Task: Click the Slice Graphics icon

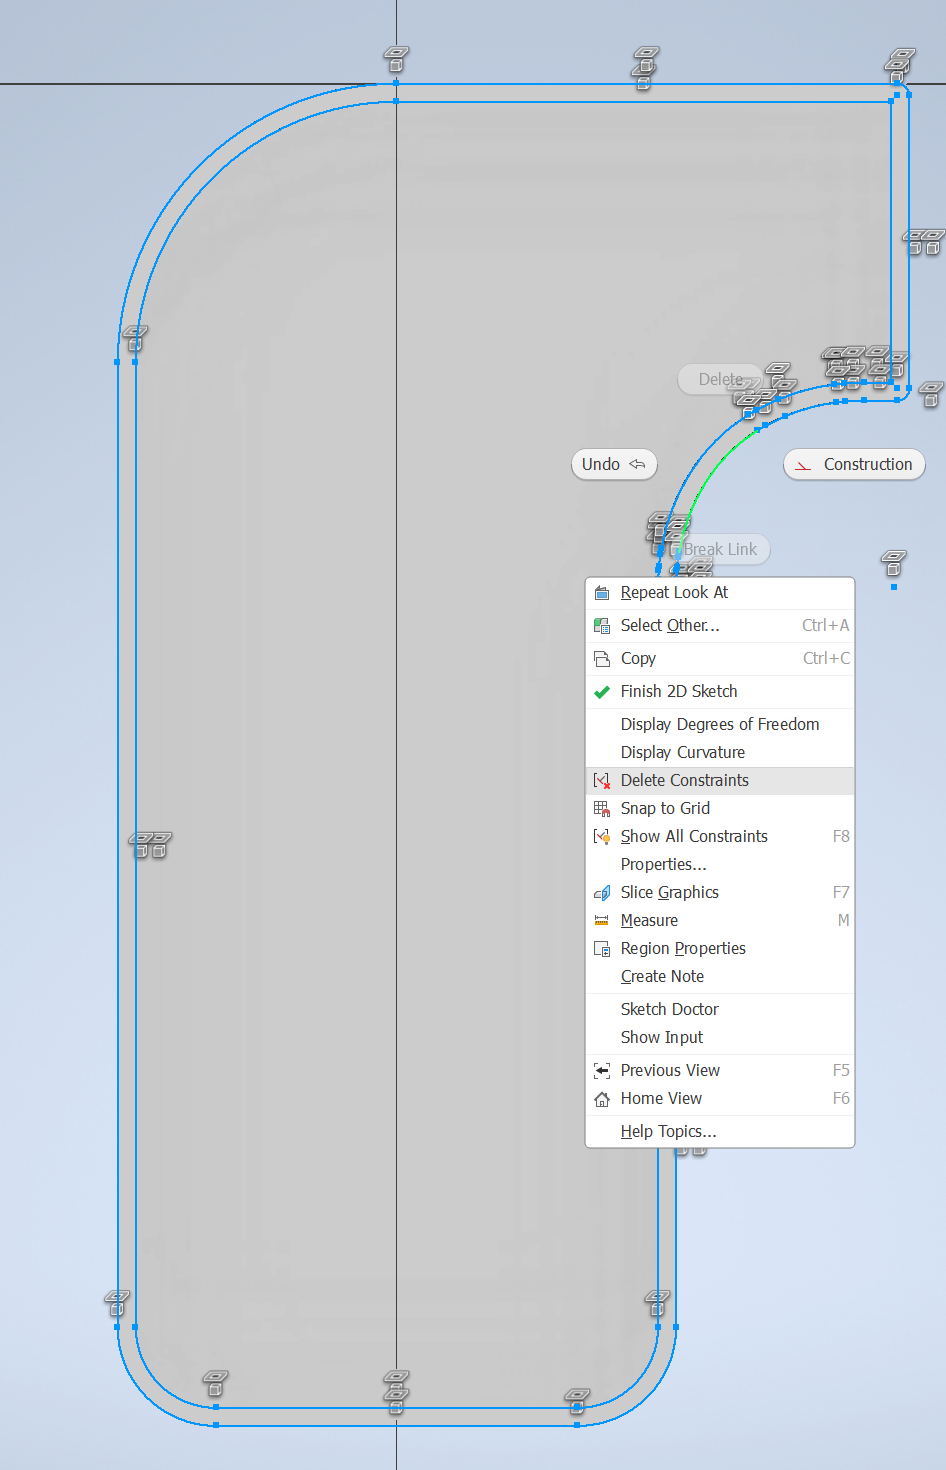Action: coord(602,893)
